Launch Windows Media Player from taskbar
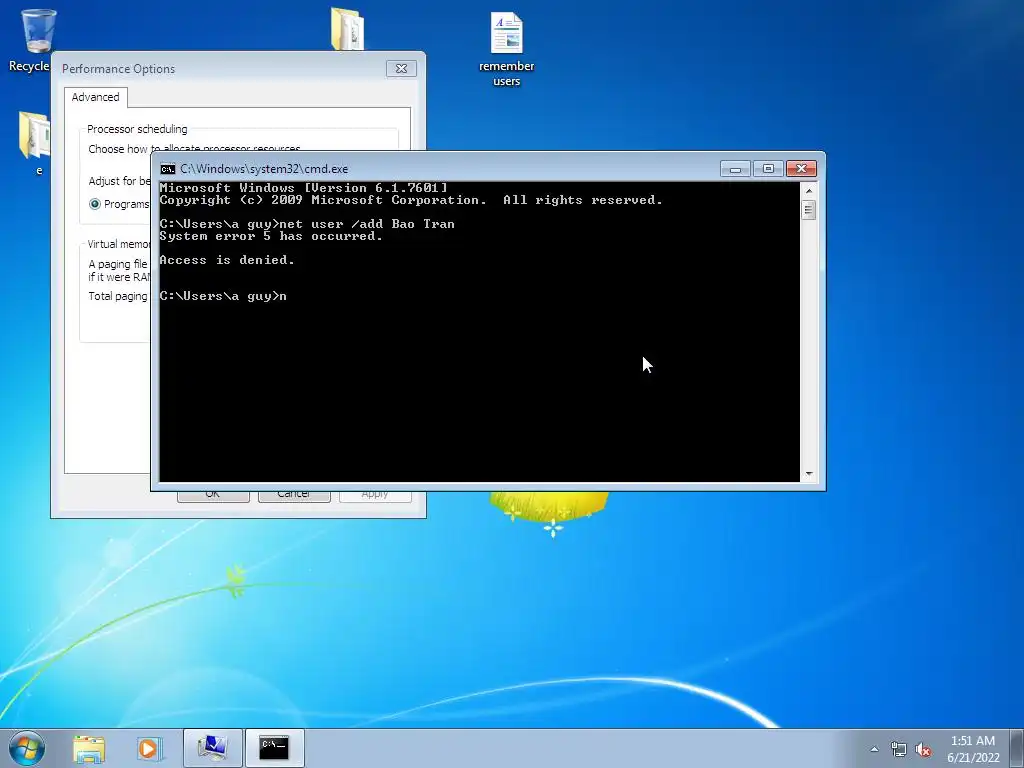Image resolution: width=1024 pixels, height=768 pixels. pyautogui.click(x=149, y=748)
